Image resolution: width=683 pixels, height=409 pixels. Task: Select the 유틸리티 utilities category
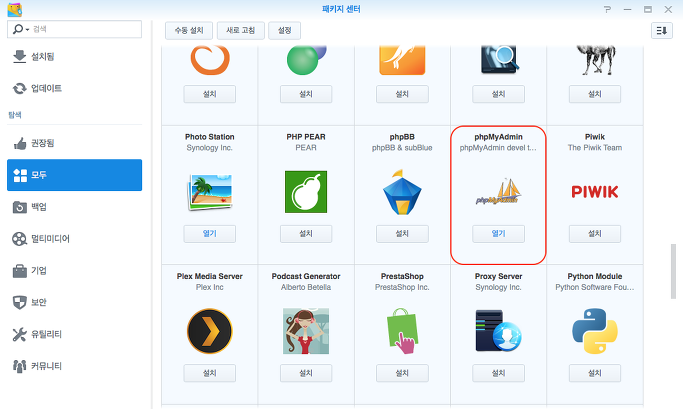(x=74, y=334)
